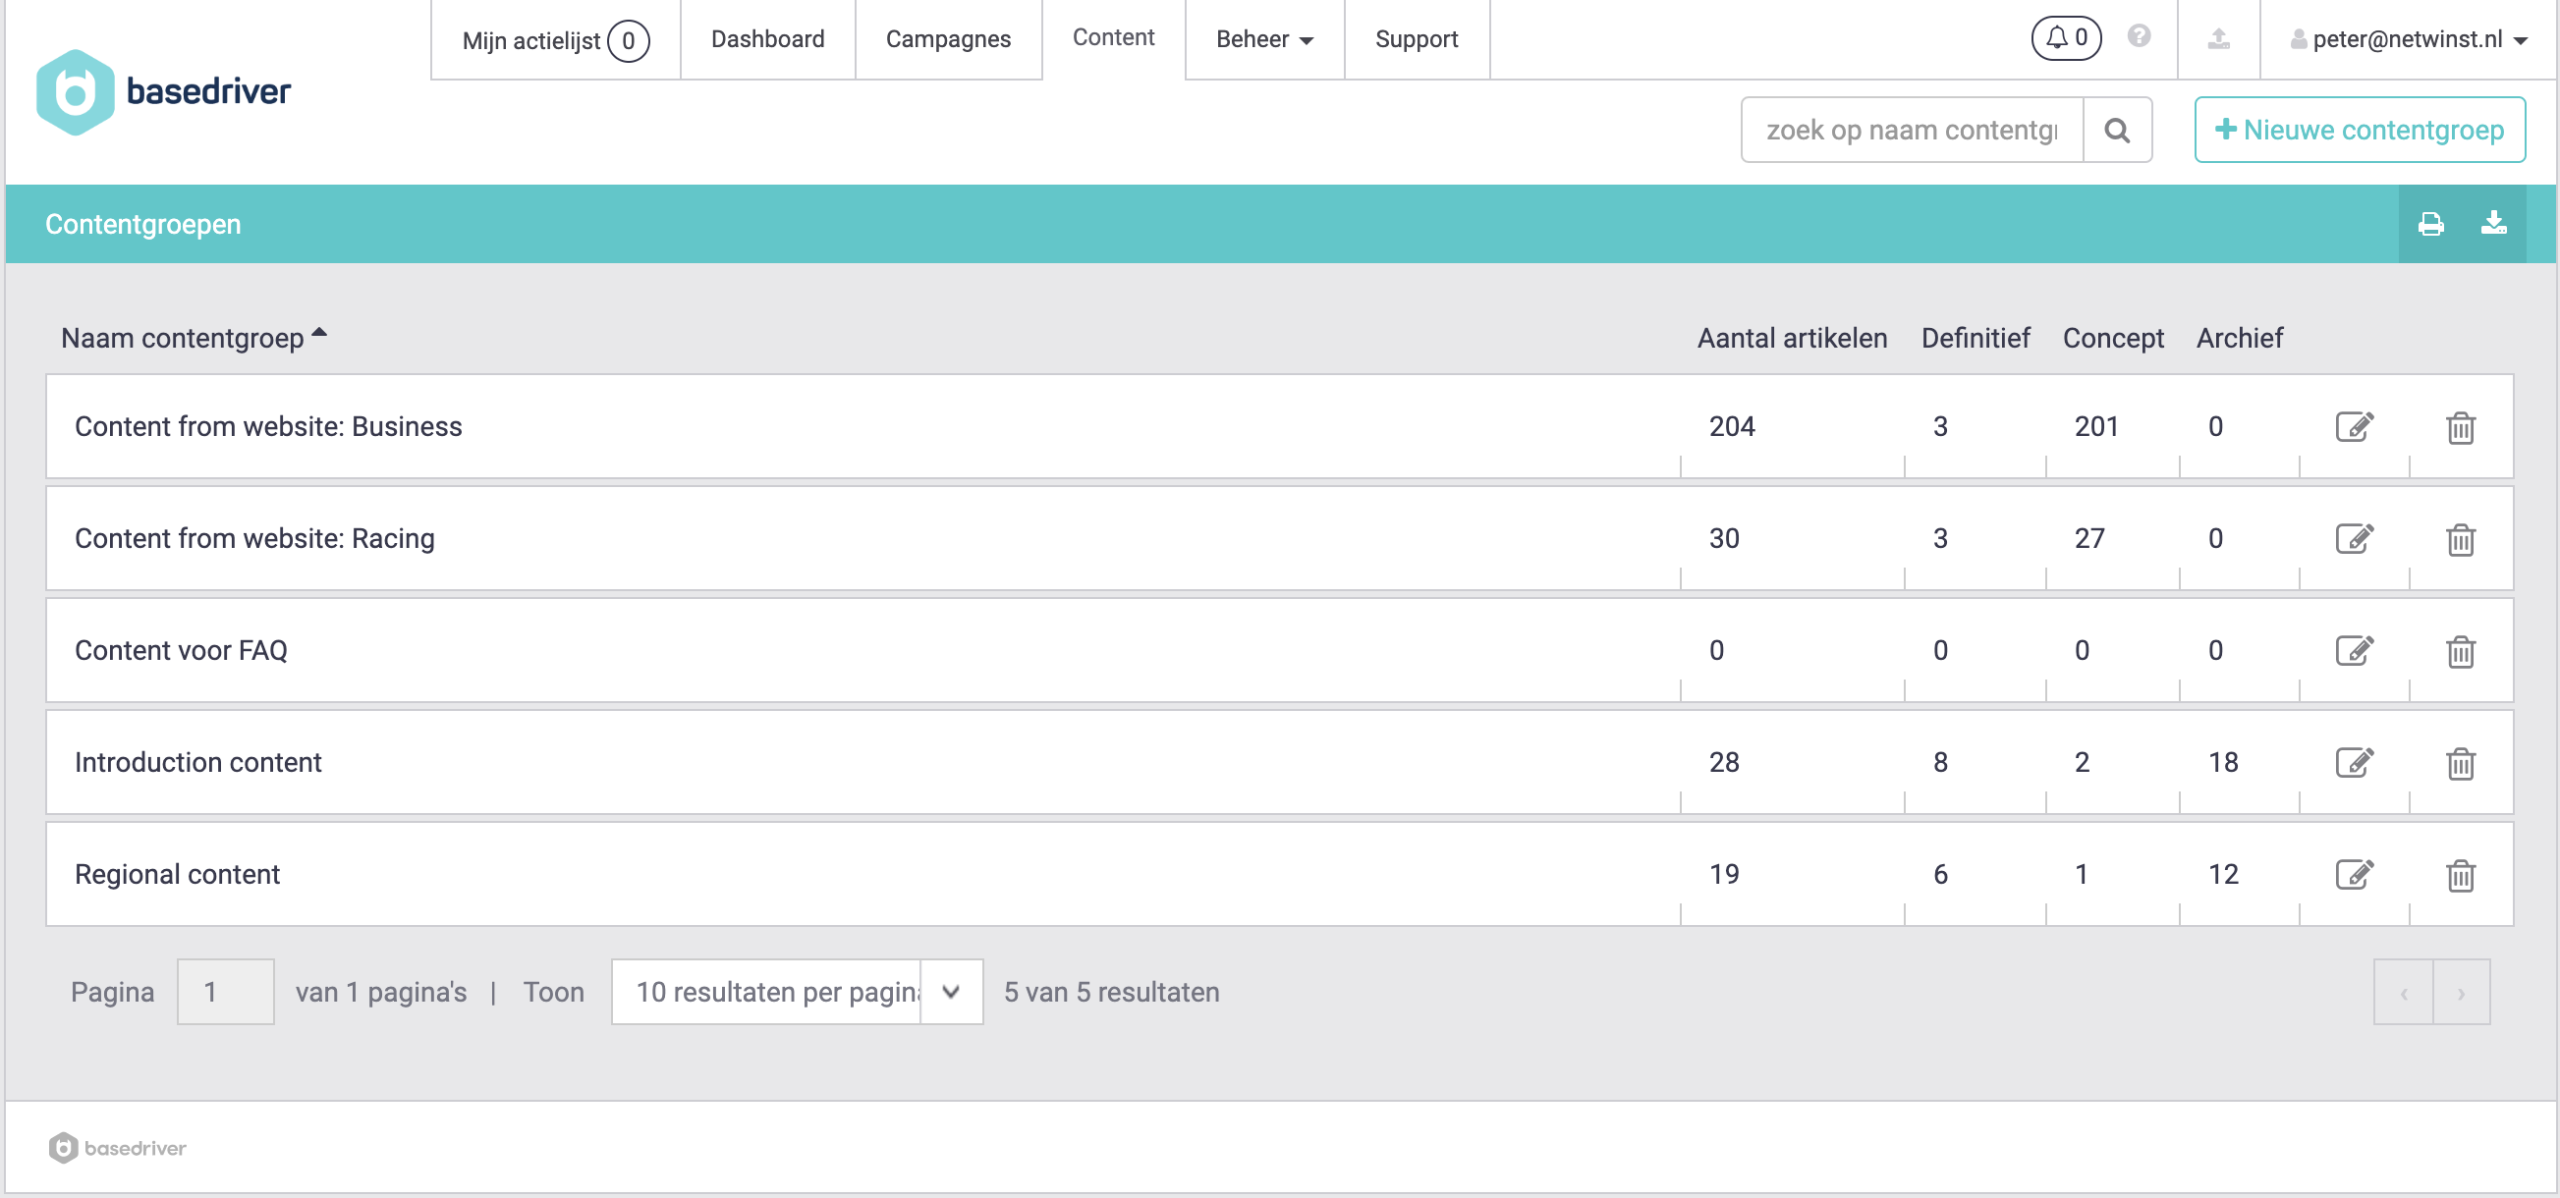The height and width of the screenshot is (1198, 2560).
Task: Click the 27 concept value for Racing
Action: (x=2089, y=539)
